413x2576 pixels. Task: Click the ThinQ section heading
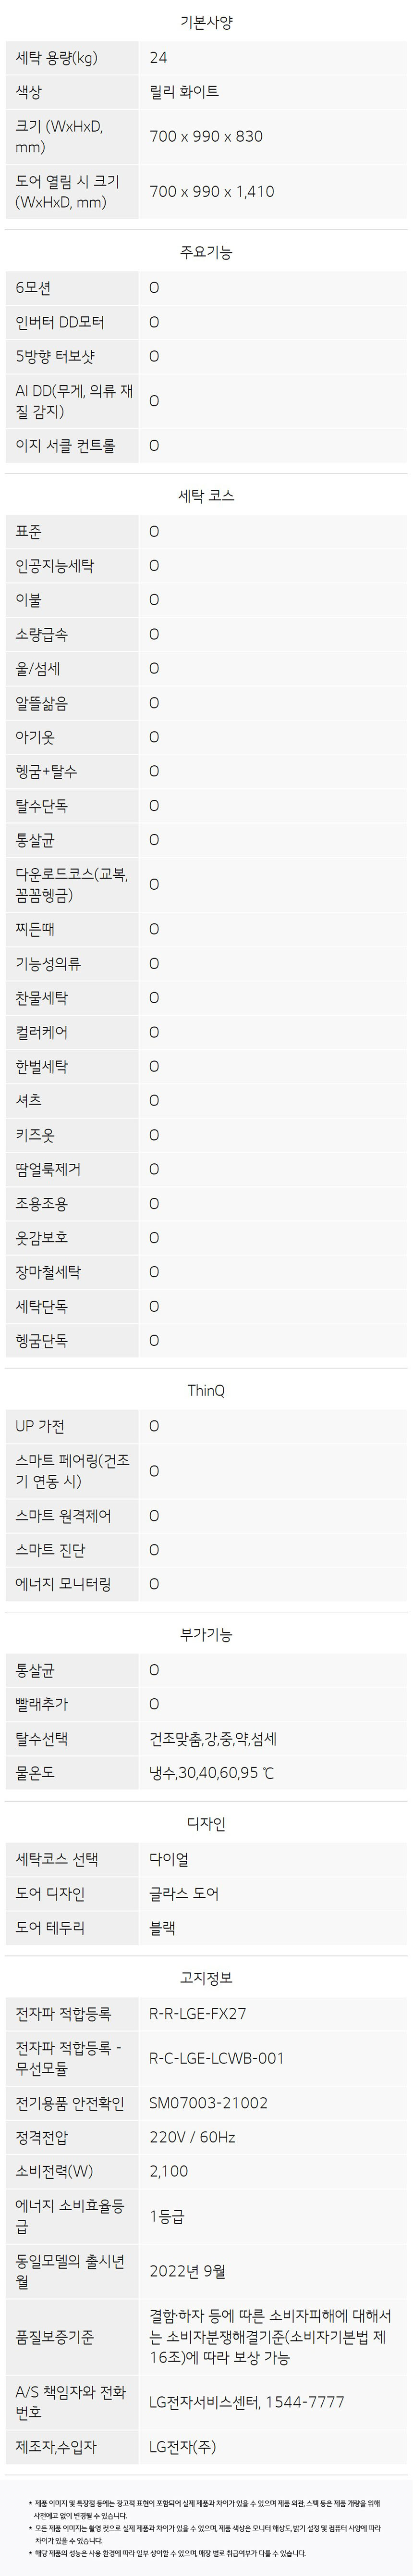tap(206, 1391)
